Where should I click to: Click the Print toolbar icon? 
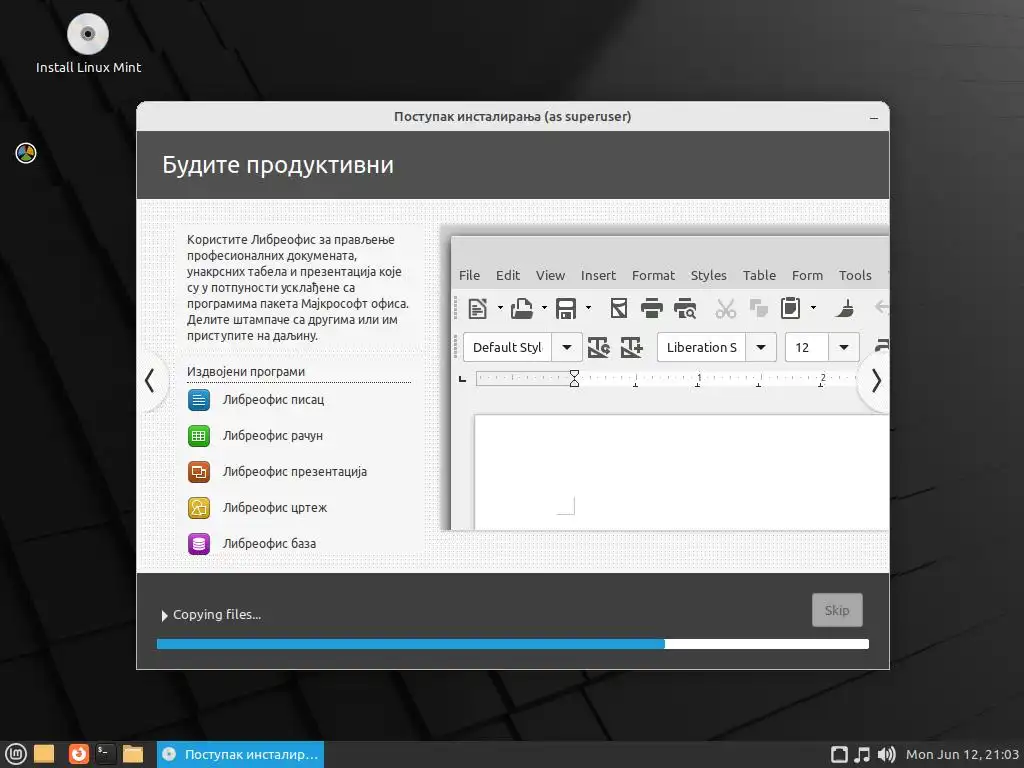(651, 308)
